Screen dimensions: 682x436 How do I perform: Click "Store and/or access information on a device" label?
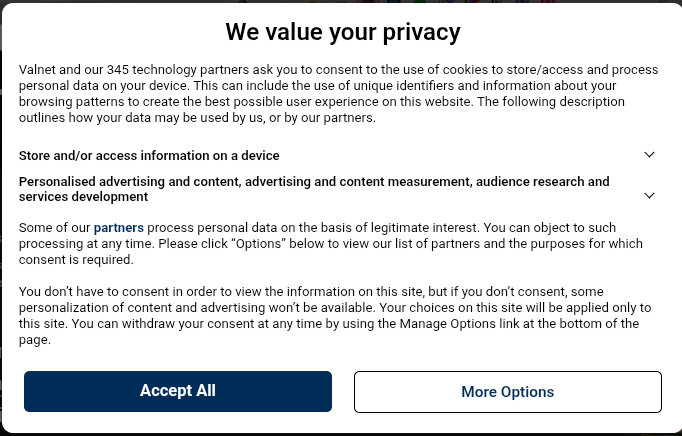(x=149, y=156)
